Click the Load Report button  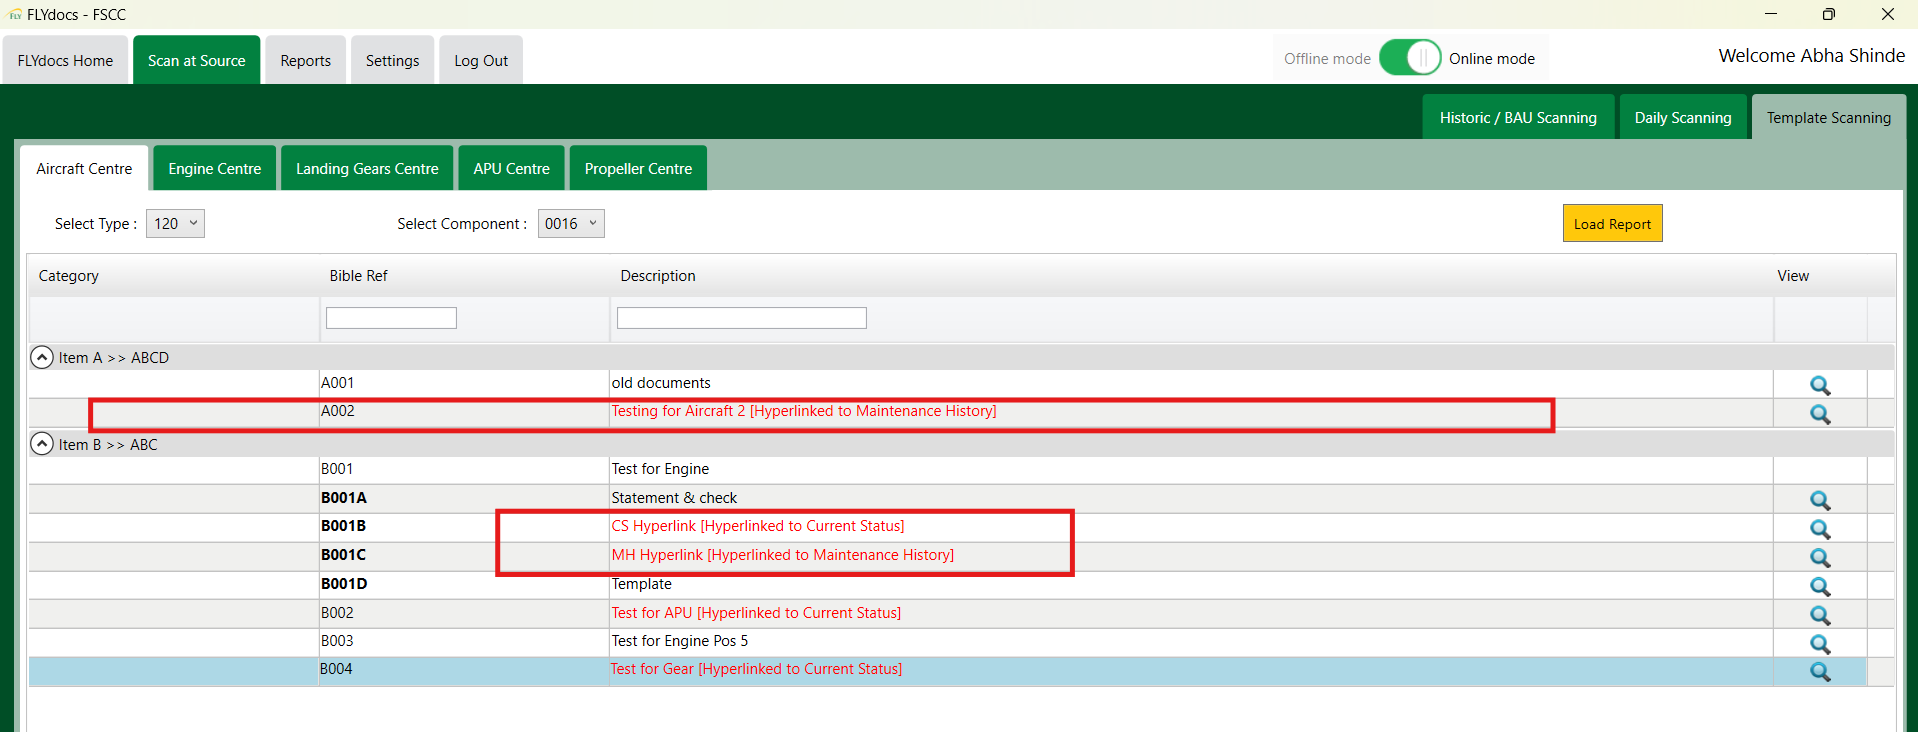tap(1613, 224)
